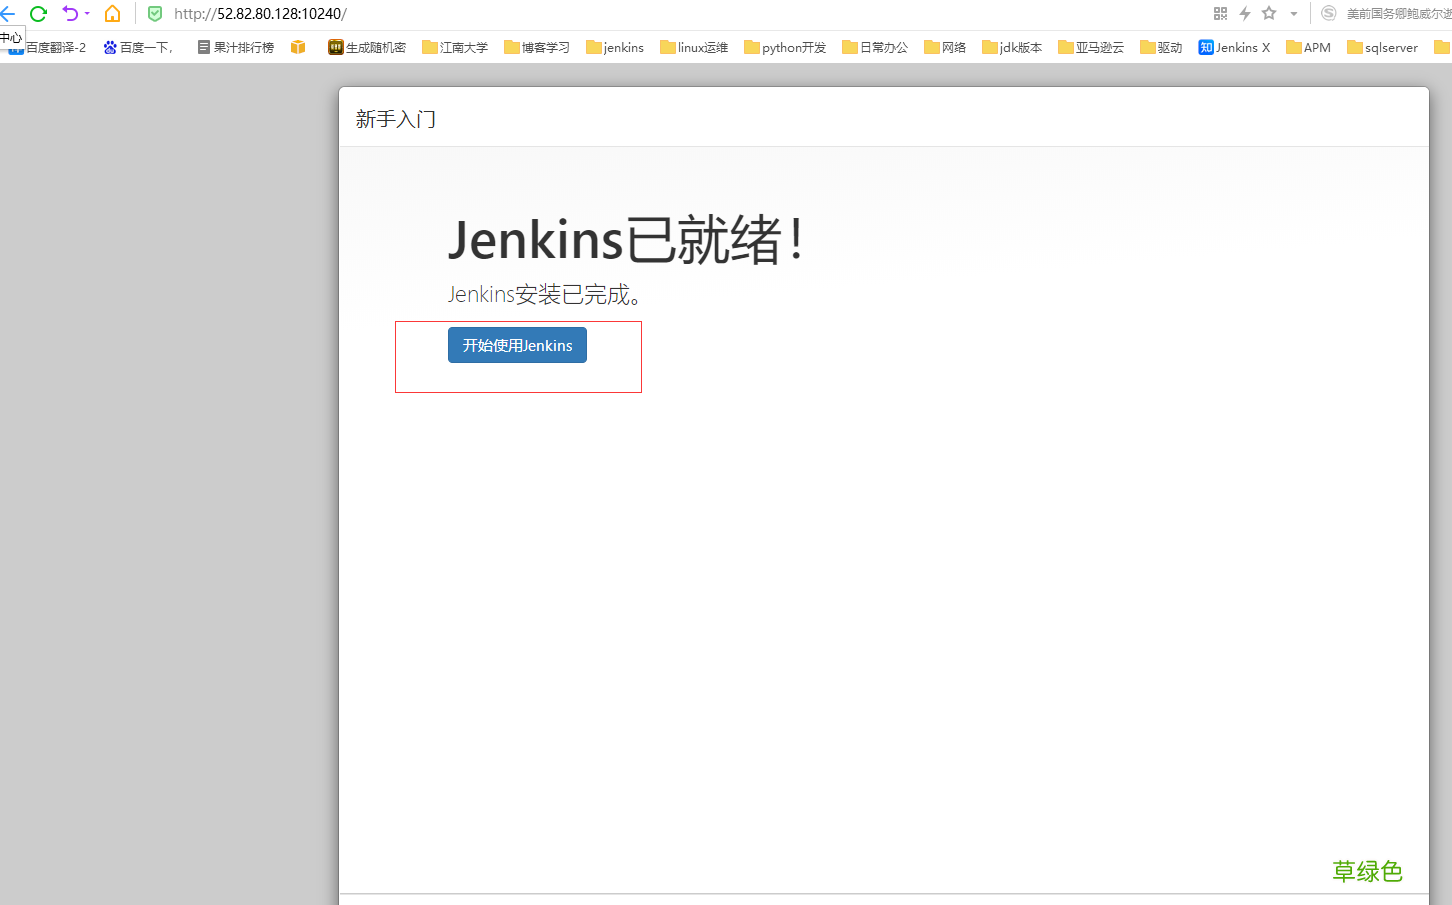The height and width of the screenshot is (905, 1452).
Task: Open the browser home page icon
Action: 111,13
